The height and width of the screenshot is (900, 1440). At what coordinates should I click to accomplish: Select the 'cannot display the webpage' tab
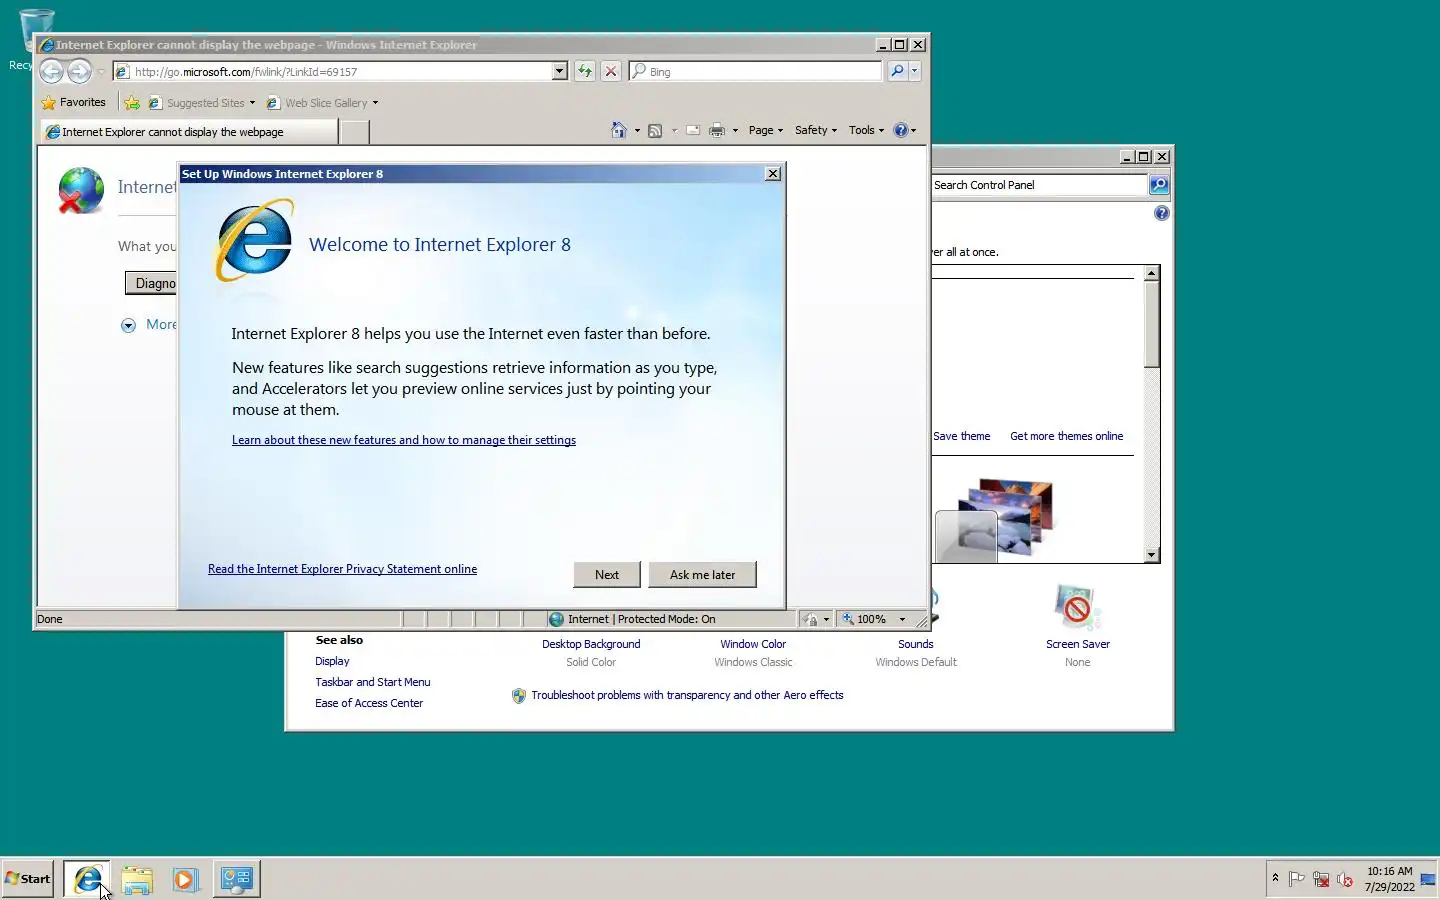pyautogui.click(x=188, y=132)
